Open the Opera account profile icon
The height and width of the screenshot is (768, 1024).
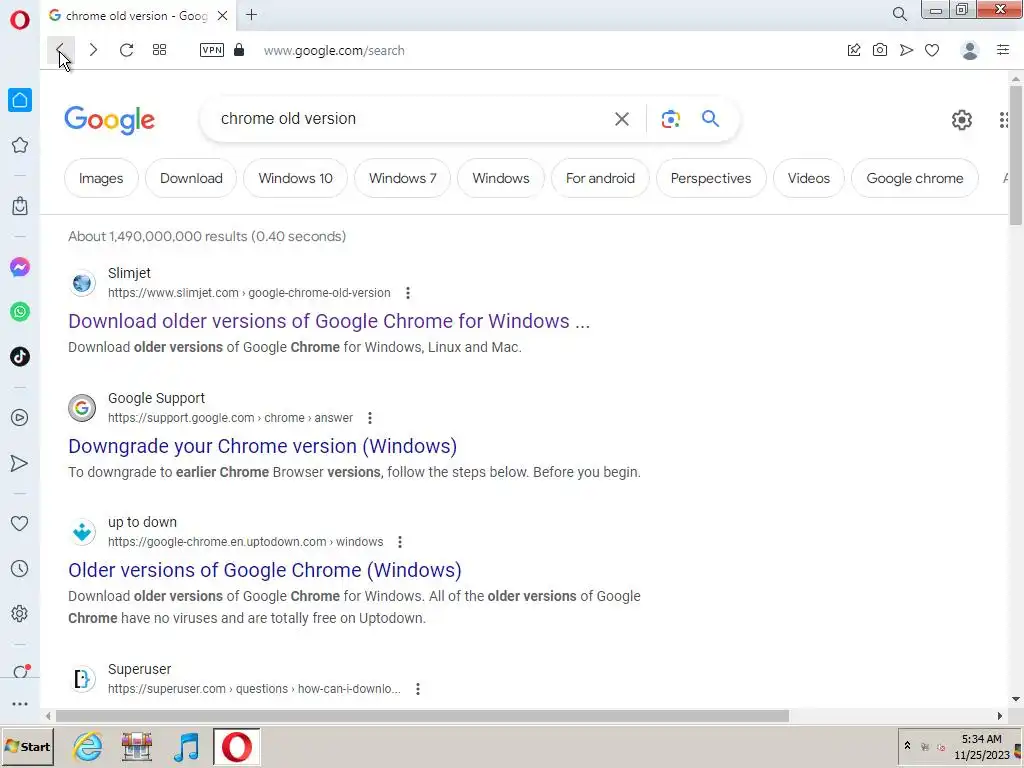coord(970,50)
